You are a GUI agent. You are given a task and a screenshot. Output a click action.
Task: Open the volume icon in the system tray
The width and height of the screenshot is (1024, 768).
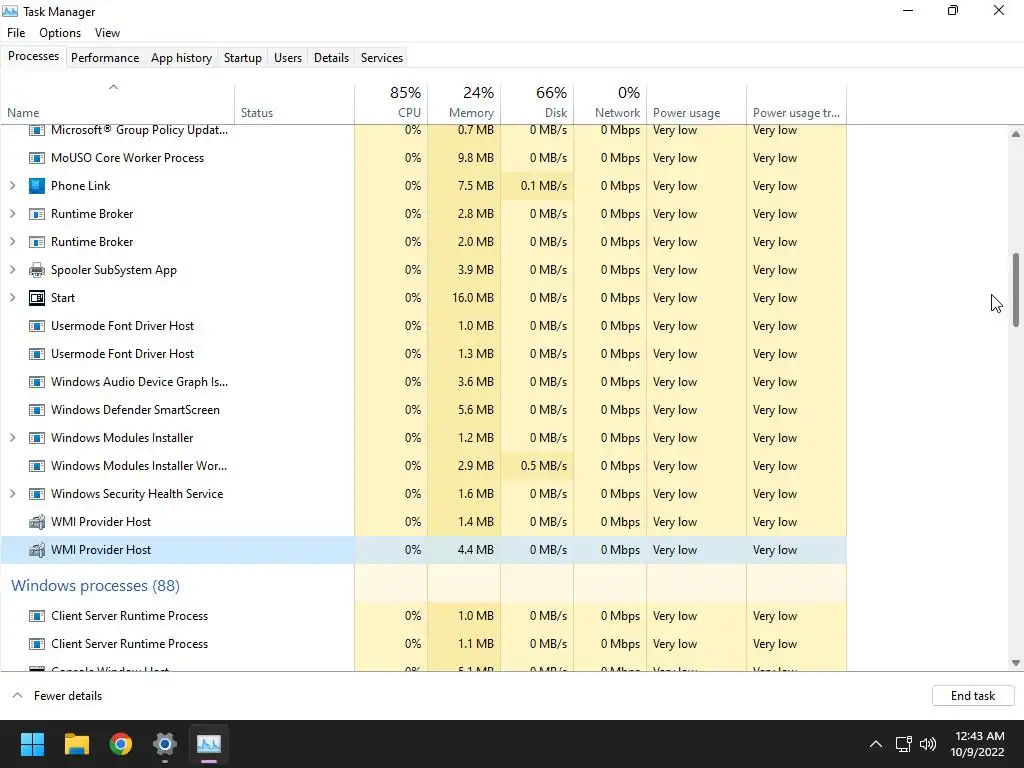[927, 744]
